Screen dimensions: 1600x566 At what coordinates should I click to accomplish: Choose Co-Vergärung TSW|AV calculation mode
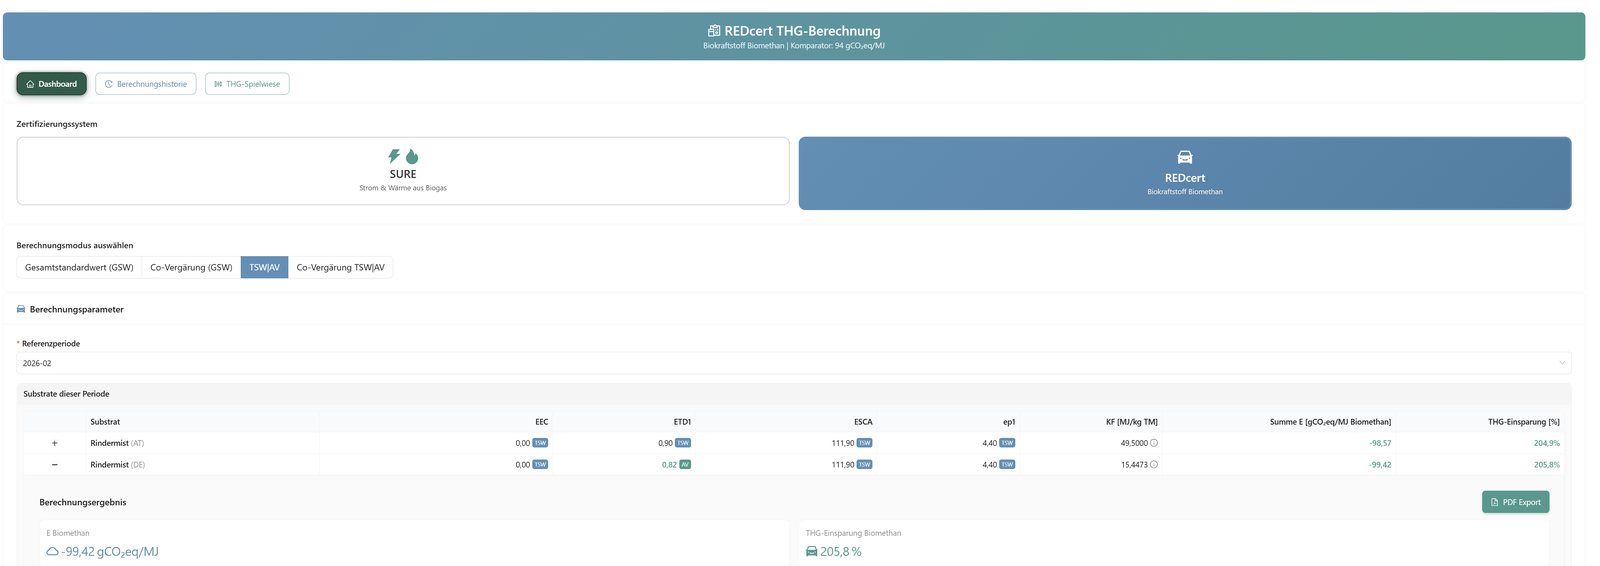click(340, 267)
